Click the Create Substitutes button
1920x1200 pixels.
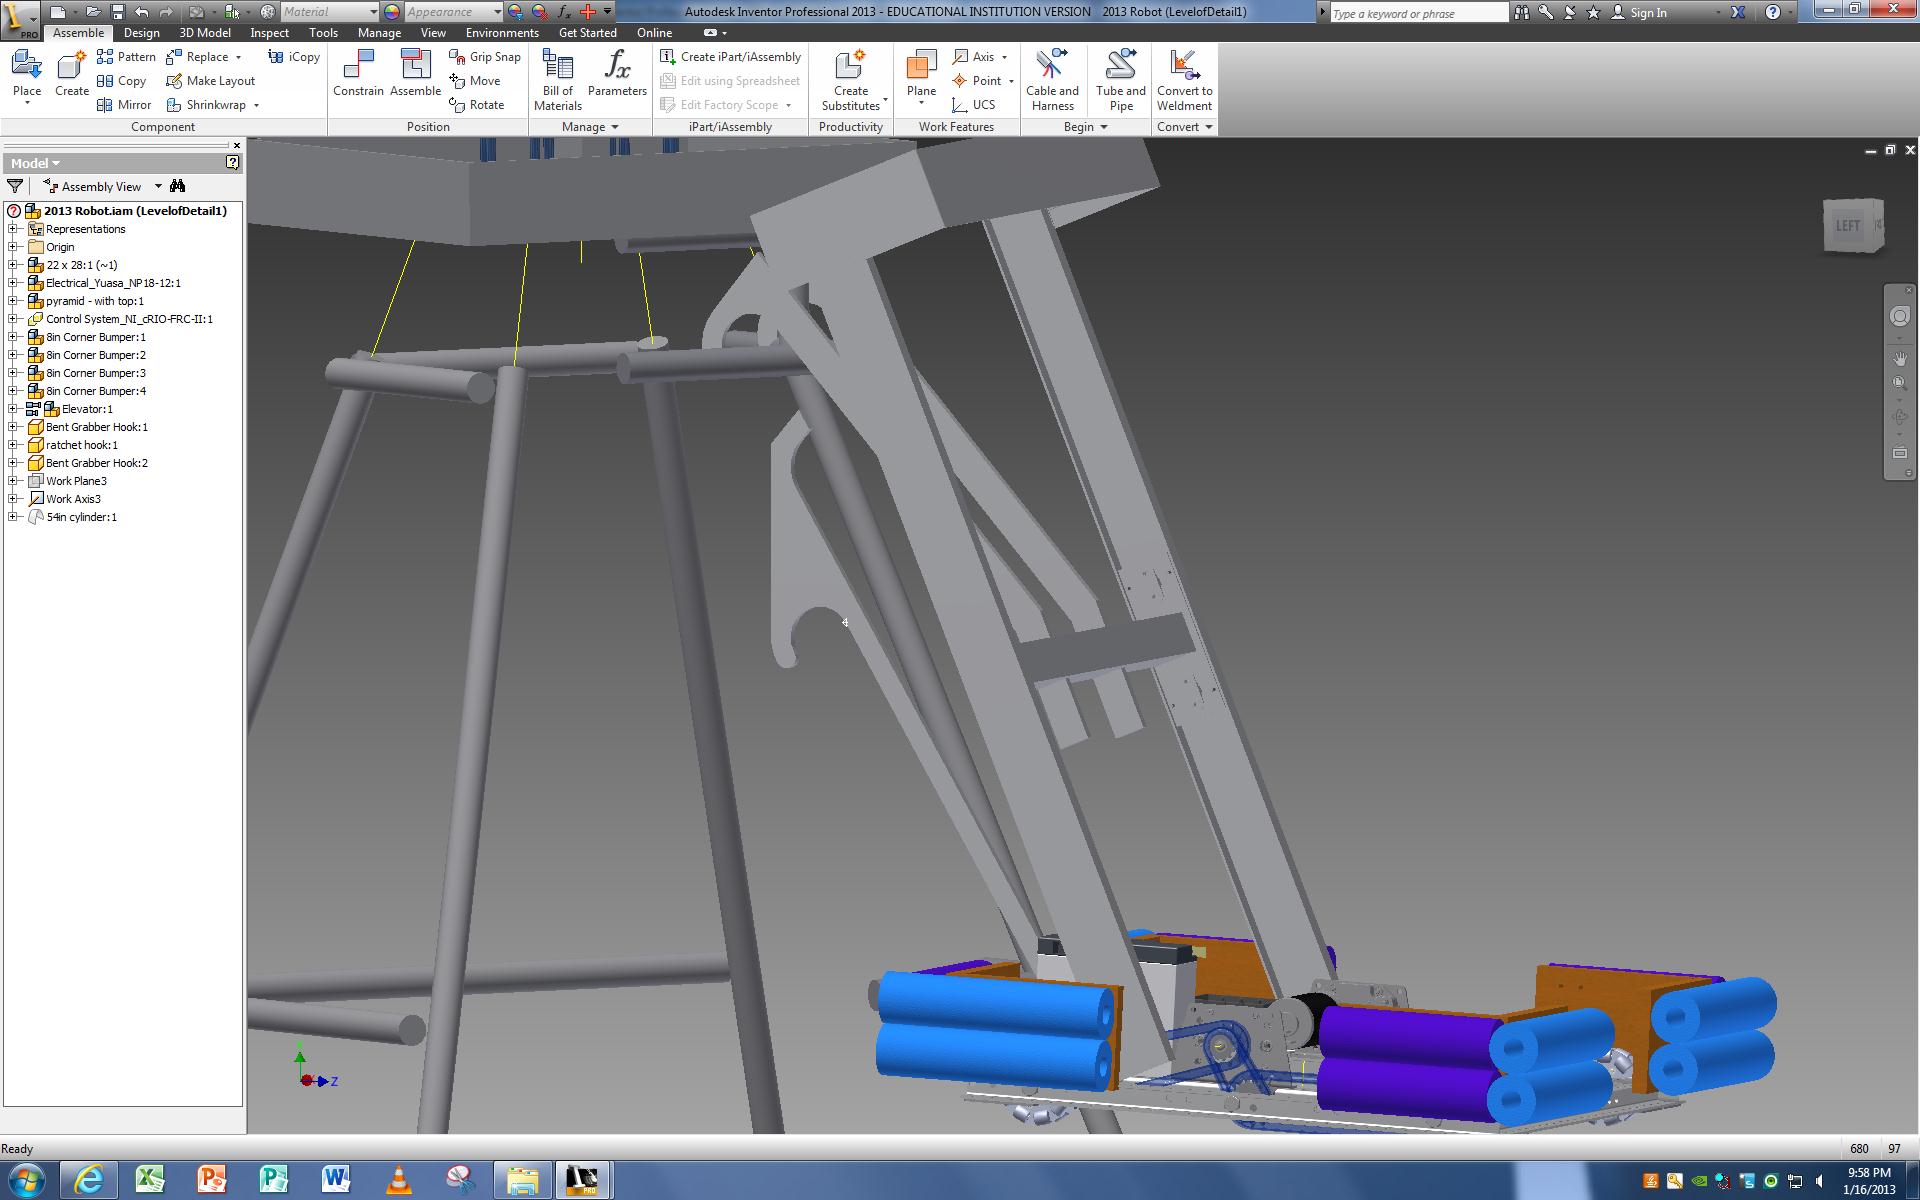[x=851, y=80]
